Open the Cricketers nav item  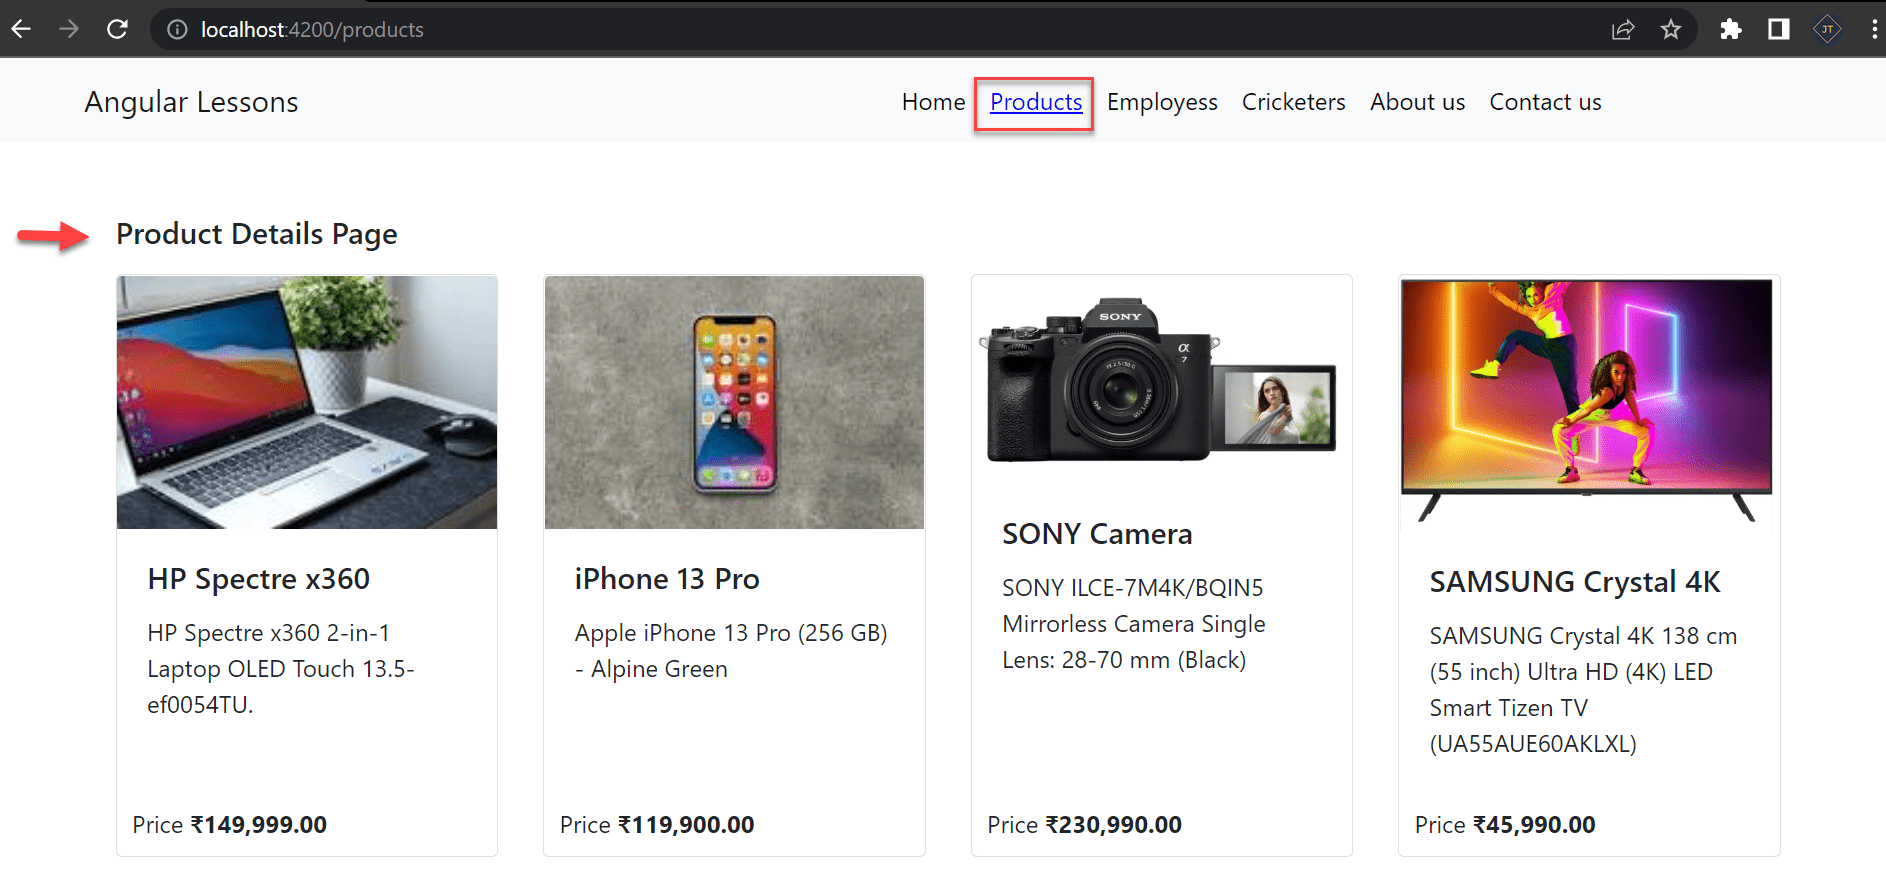(1293, 102)
